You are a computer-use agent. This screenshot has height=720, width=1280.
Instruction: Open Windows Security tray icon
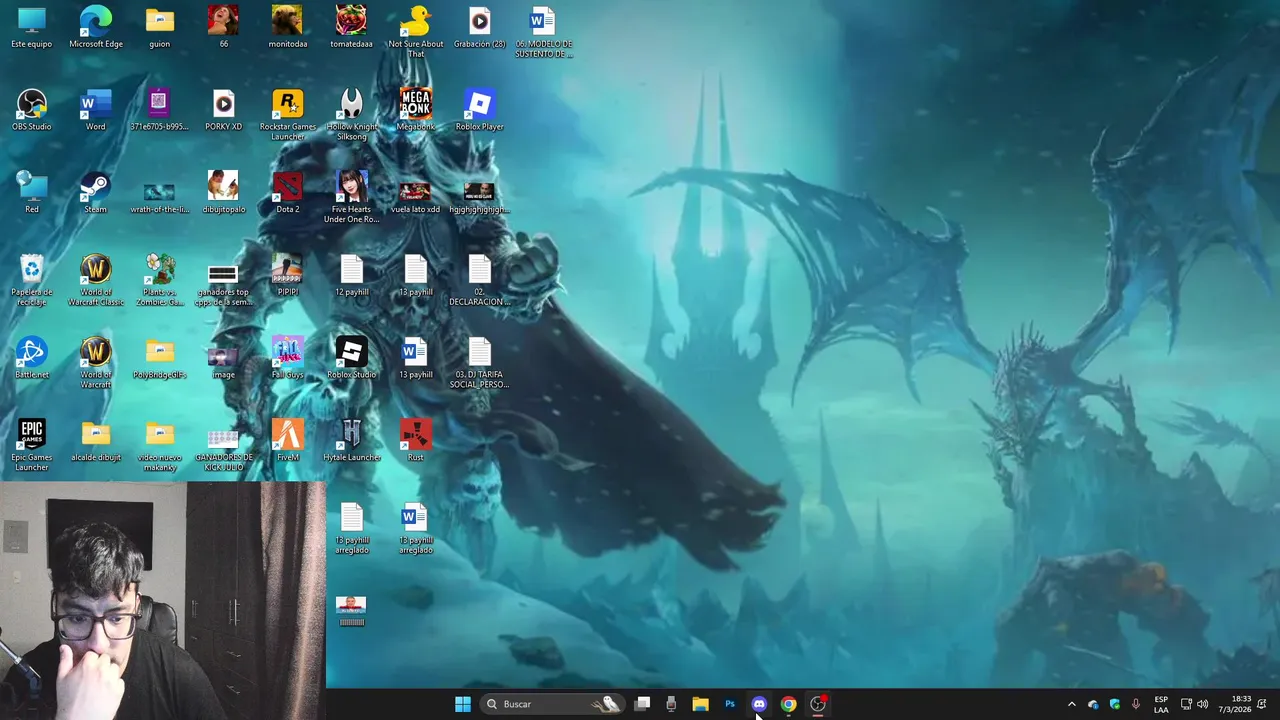coord(1114,704)
